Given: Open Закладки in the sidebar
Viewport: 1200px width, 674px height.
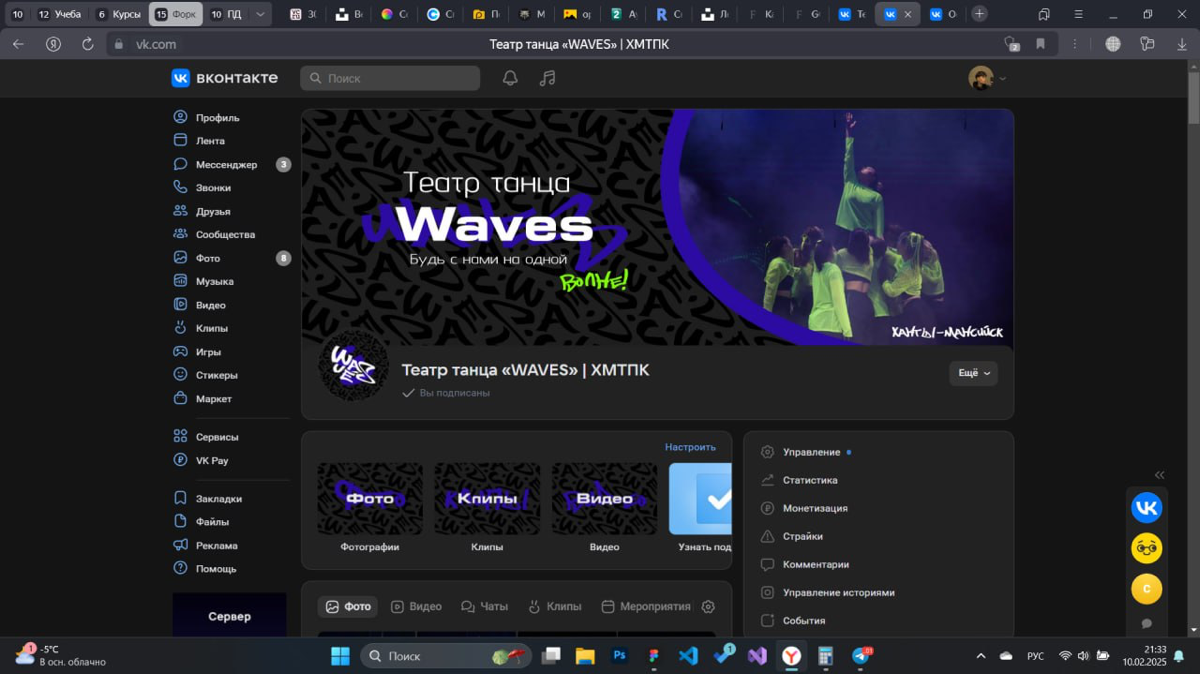Looking at the screenshot, I should pyautogui.click(x=207, y=498).
